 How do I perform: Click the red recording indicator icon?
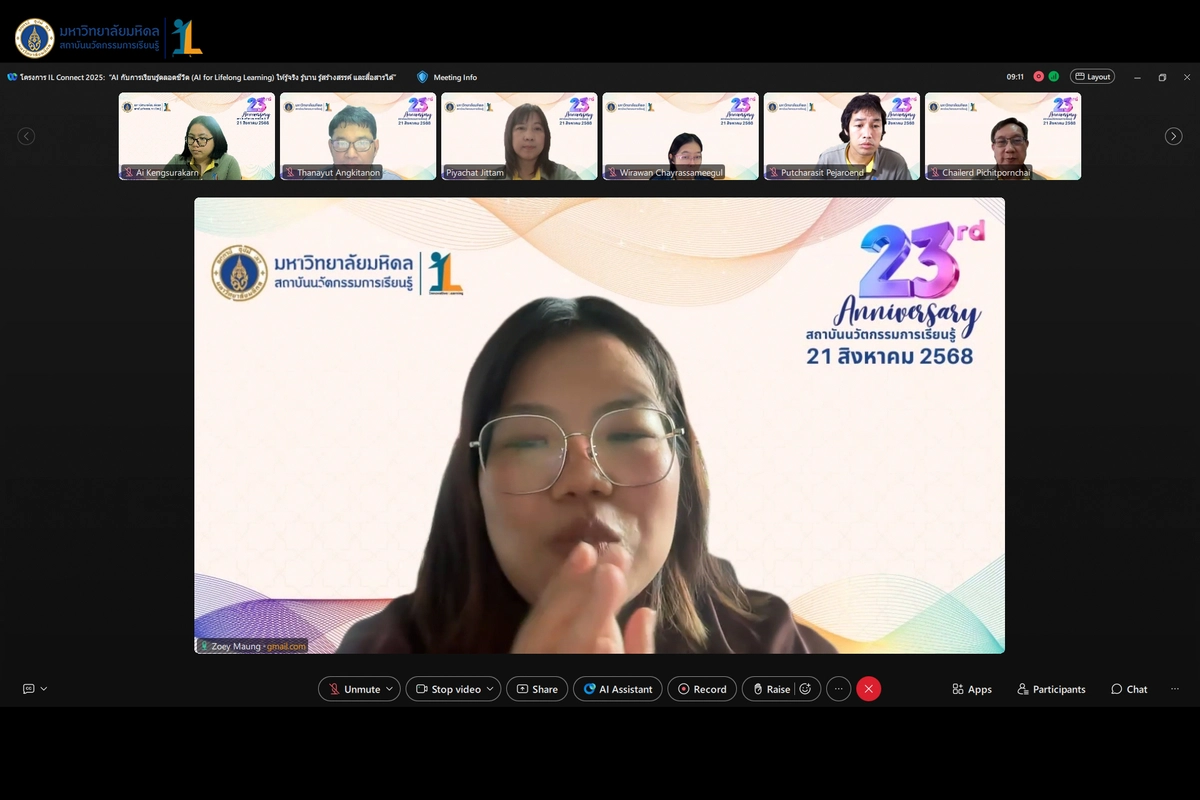(x=1038, y=77)
